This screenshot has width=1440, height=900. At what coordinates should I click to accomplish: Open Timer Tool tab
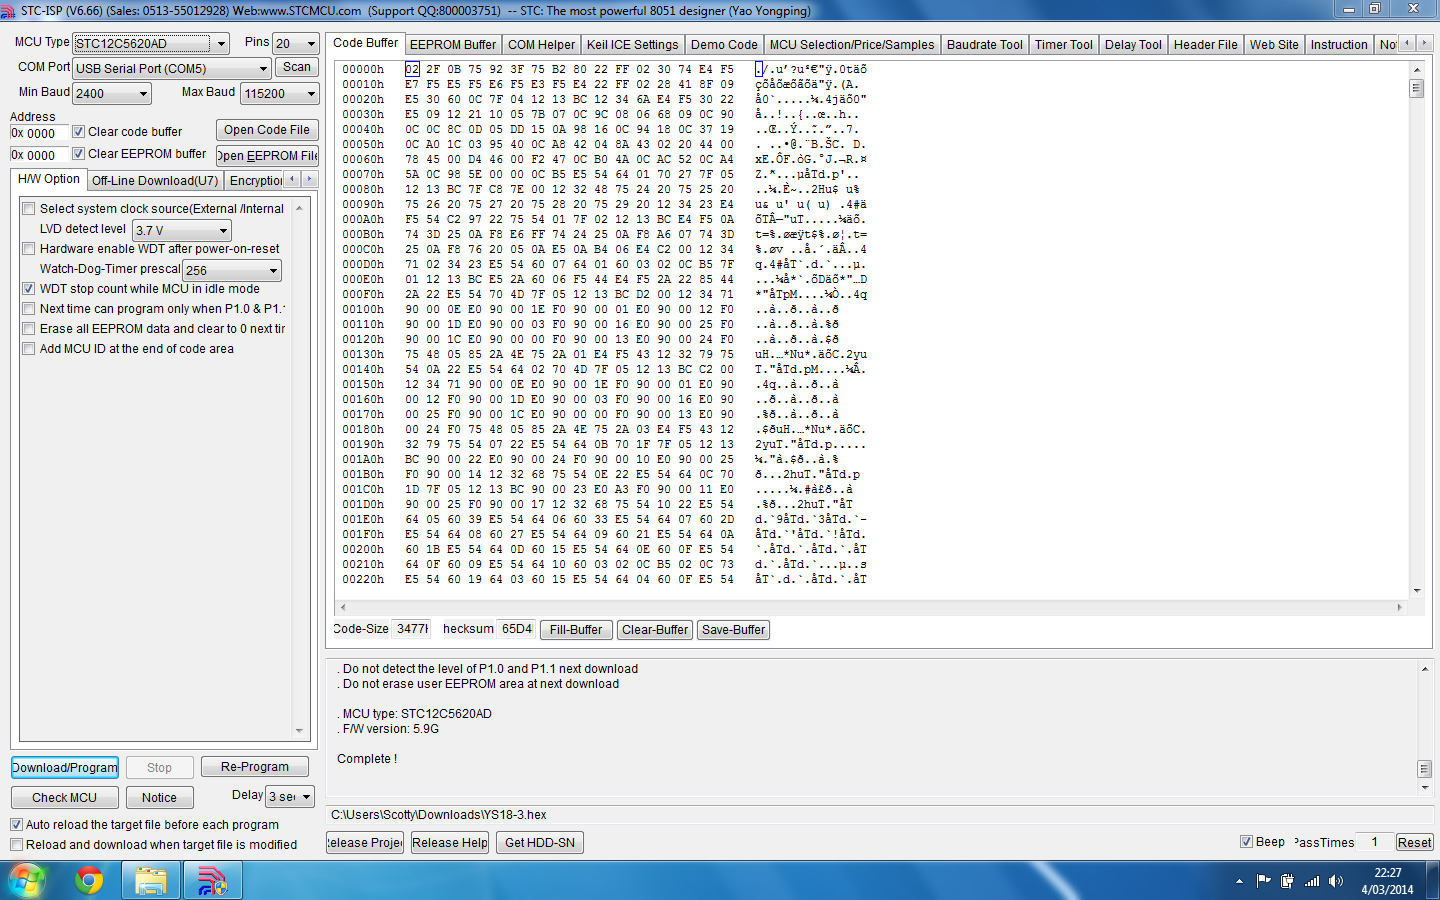click(1064, 44)
